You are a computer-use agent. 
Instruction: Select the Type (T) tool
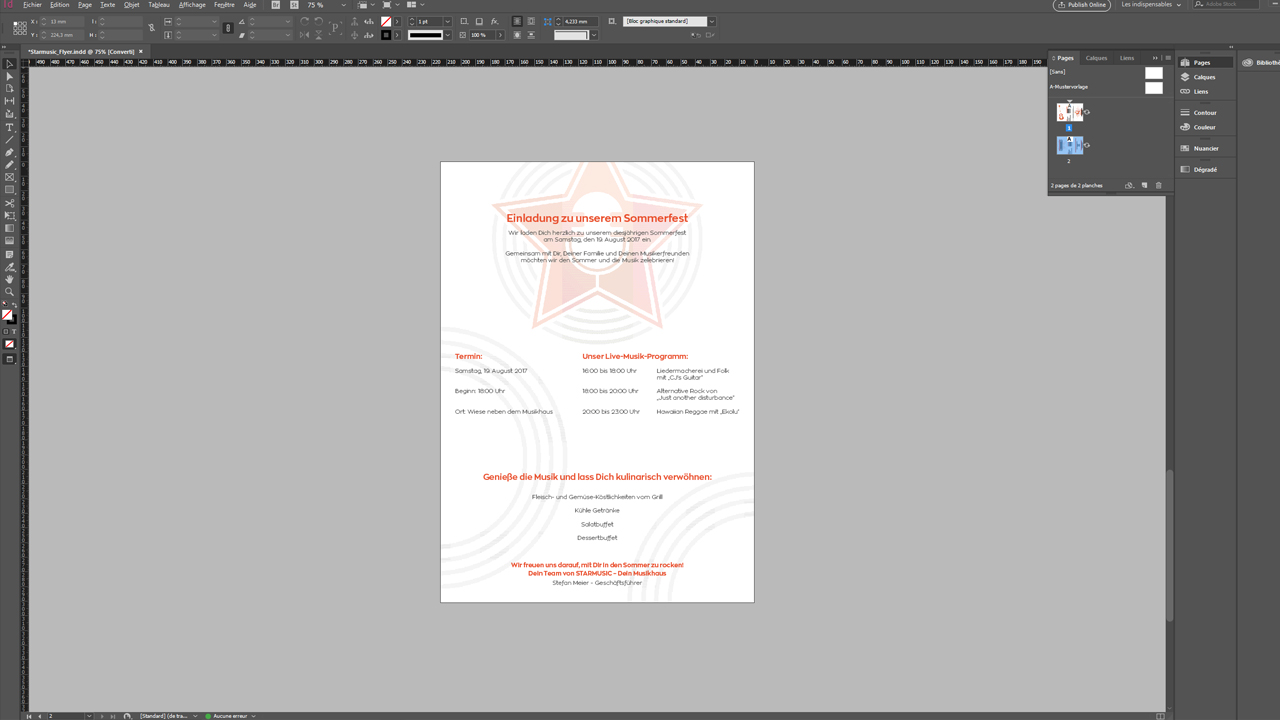[10, 126]
